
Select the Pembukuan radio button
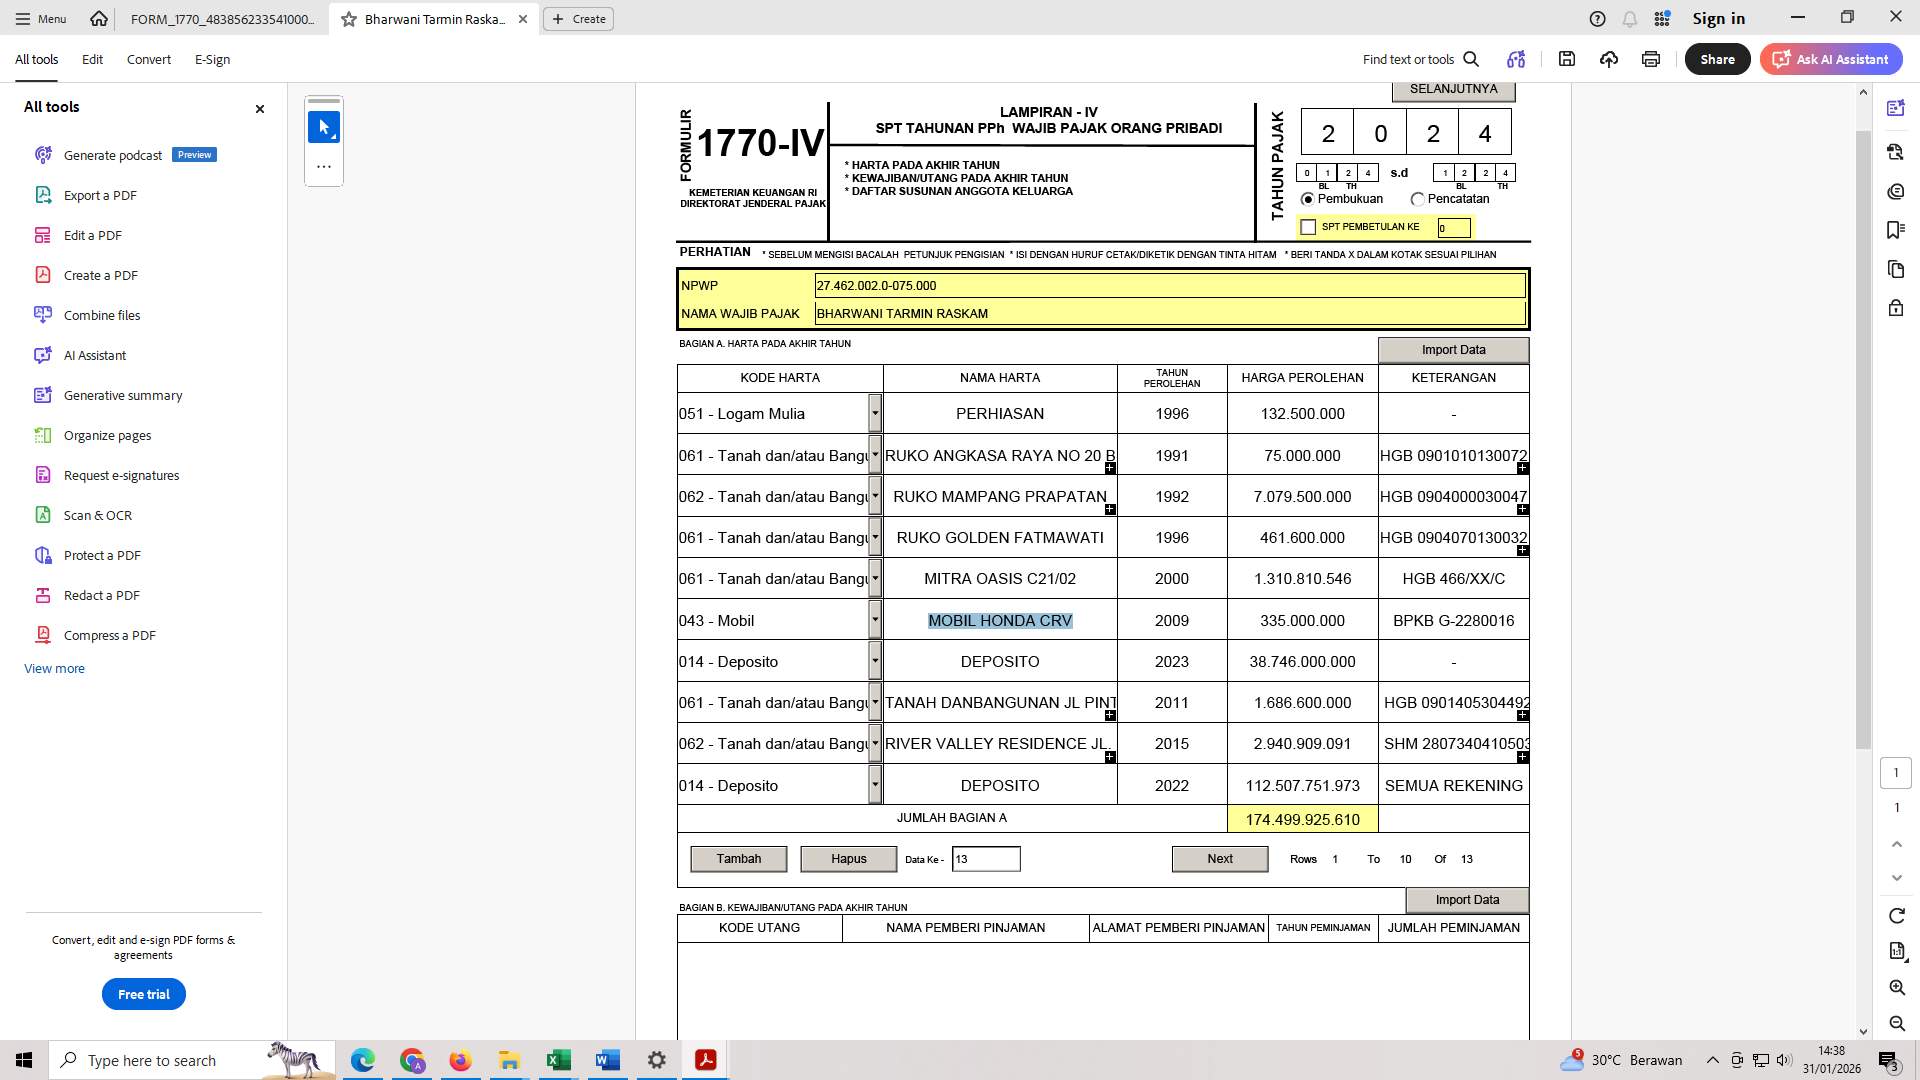1309,198
